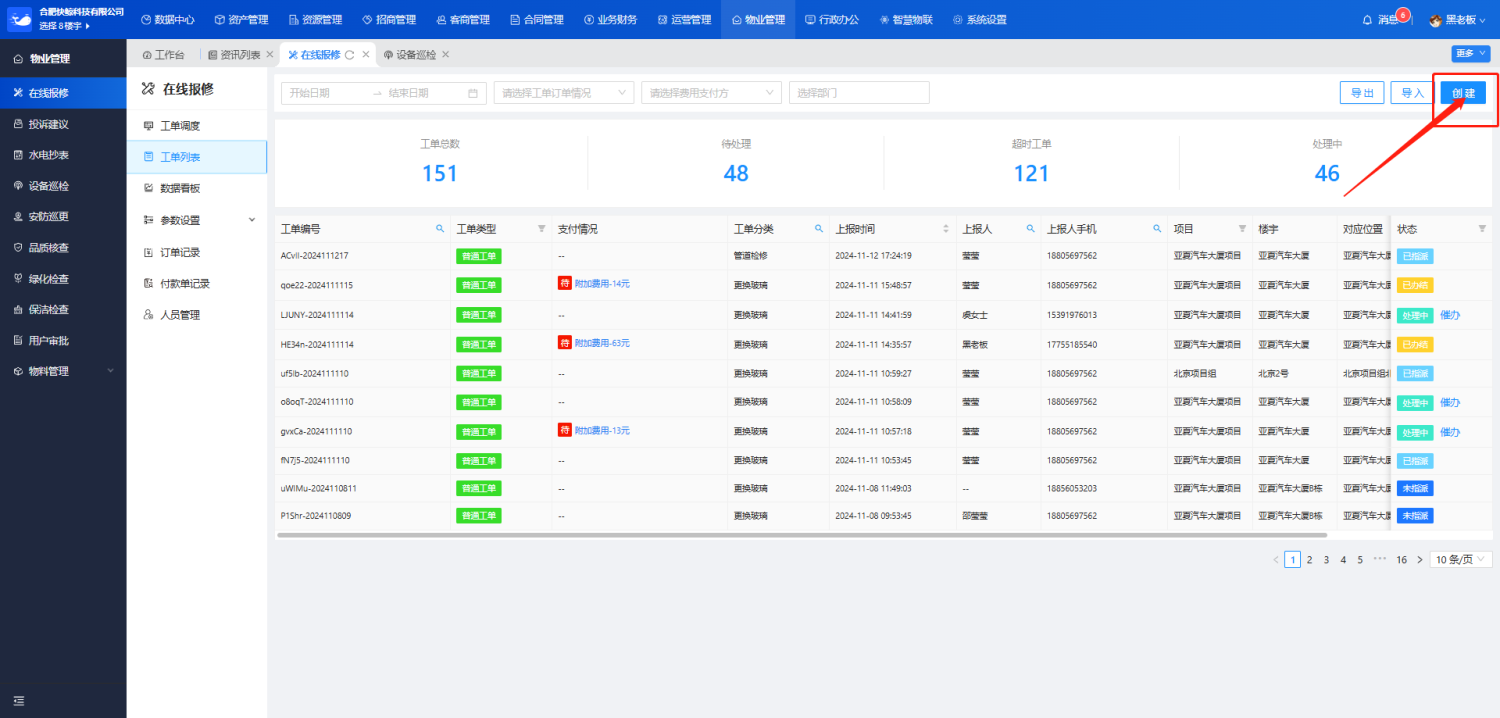Screen dimensions: 1500x718
Task: Open the 数据中心 top menu
Action: point(167,20)
